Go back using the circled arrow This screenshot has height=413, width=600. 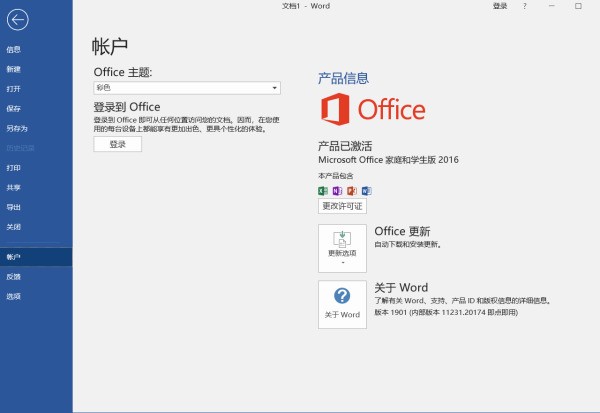point(18,20)
